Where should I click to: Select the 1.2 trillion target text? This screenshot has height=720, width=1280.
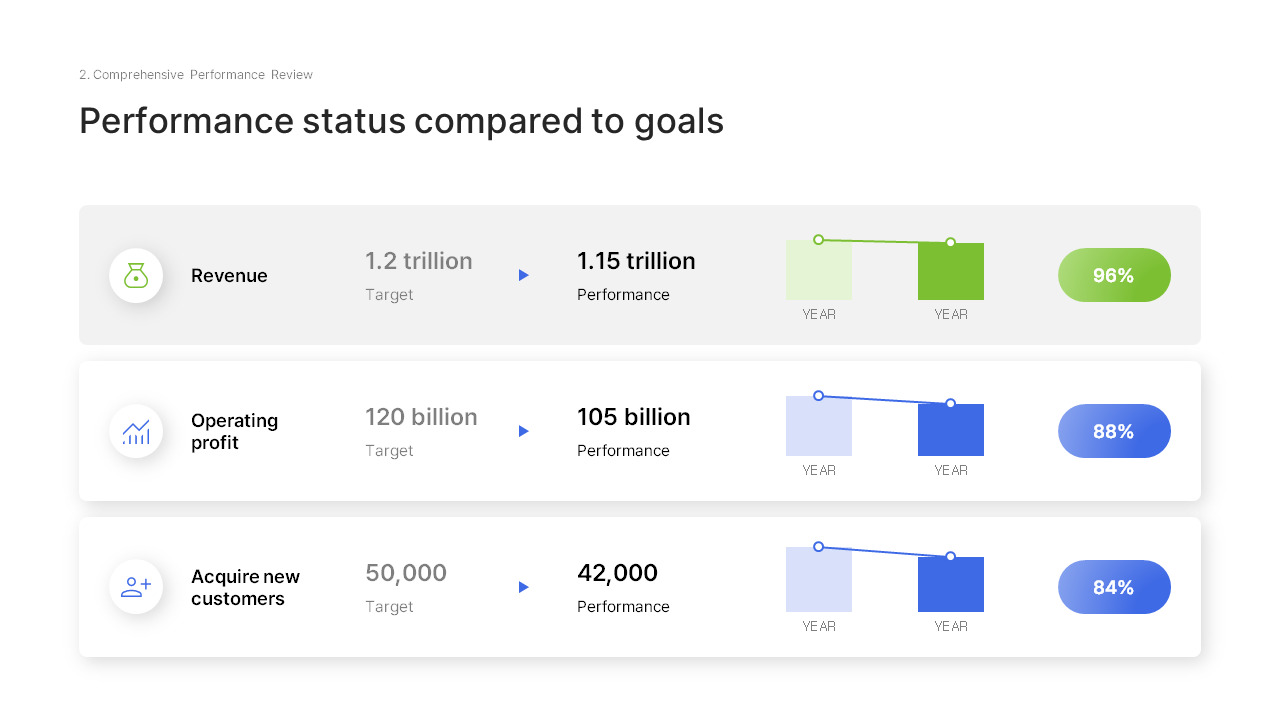pos(419,261)
